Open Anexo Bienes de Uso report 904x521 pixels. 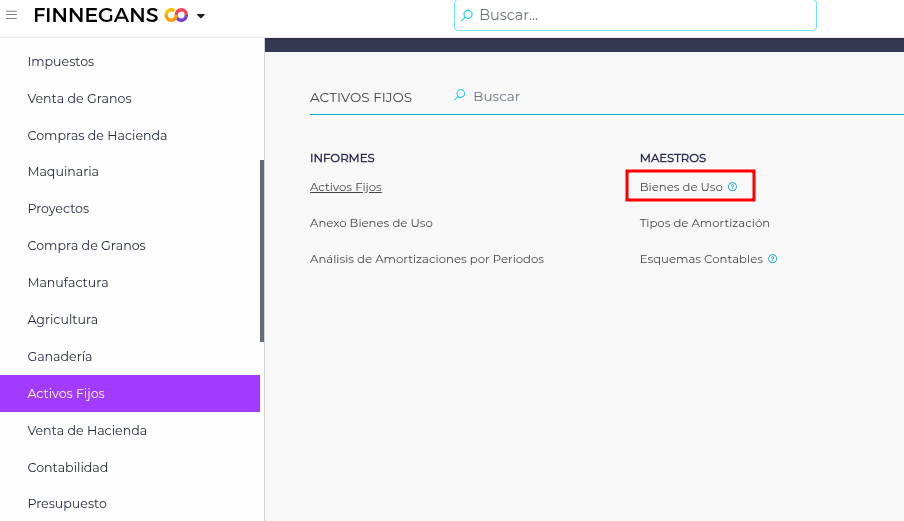pyautogui.click(x=371, y=223)
